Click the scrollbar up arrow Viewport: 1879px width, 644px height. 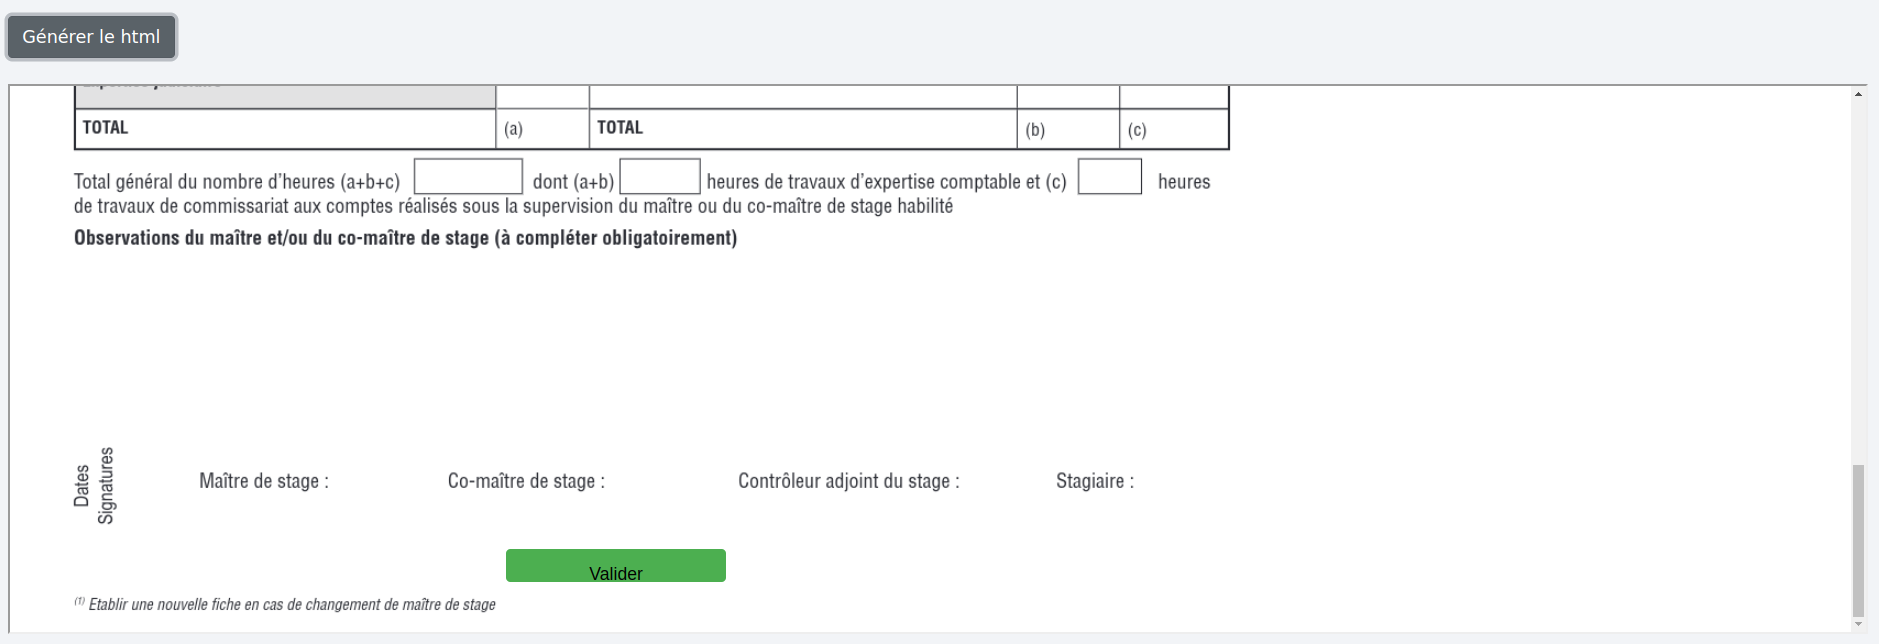pos(1858,94)
